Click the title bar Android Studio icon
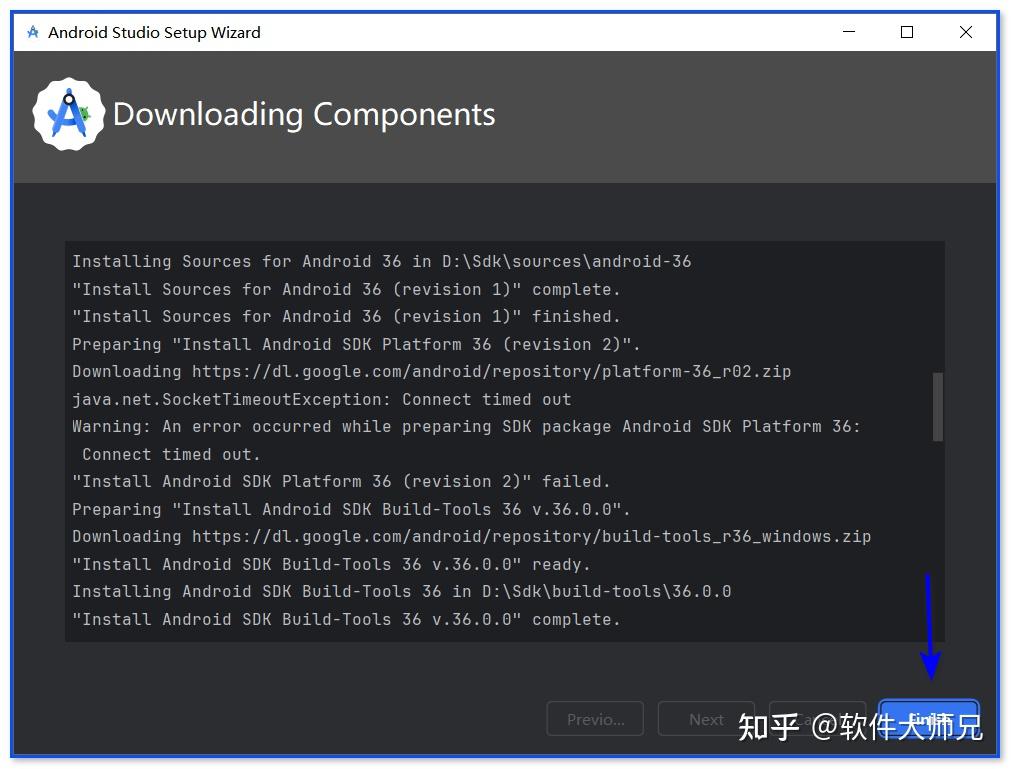This screenshot has height=769, width=1011. pyautogui.click(x=33, y=32)
